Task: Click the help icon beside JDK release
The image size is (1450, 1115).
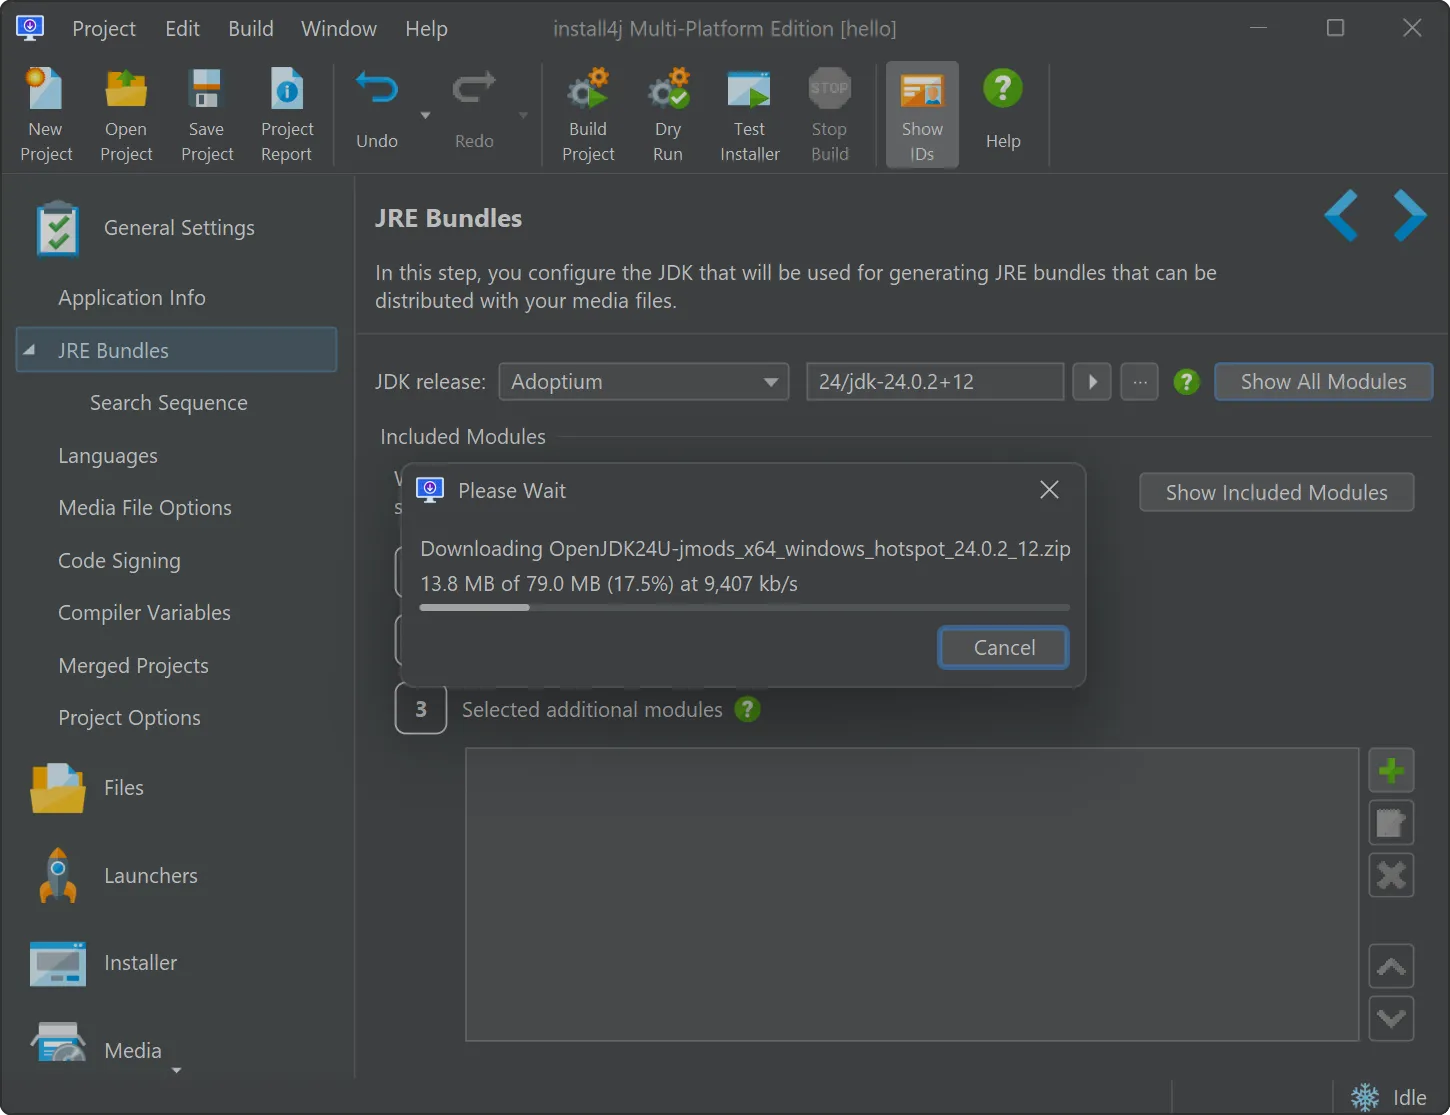Action: [1186, 382]
